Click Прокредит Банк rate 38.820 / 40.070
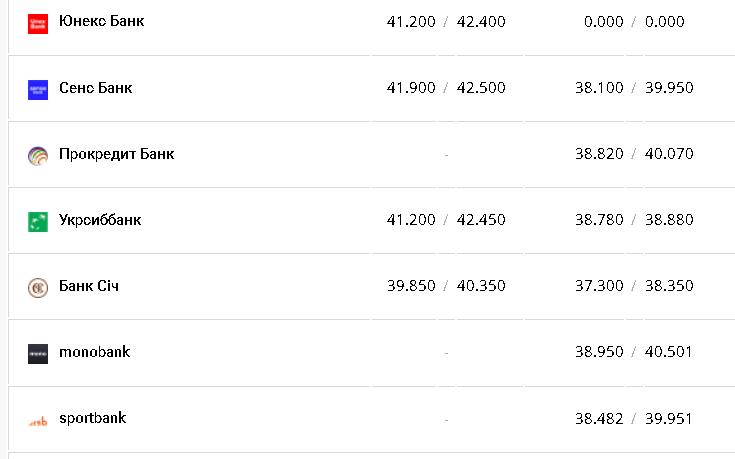The height and width of the screenshot is (459, 735). click(x=634, y=154)
